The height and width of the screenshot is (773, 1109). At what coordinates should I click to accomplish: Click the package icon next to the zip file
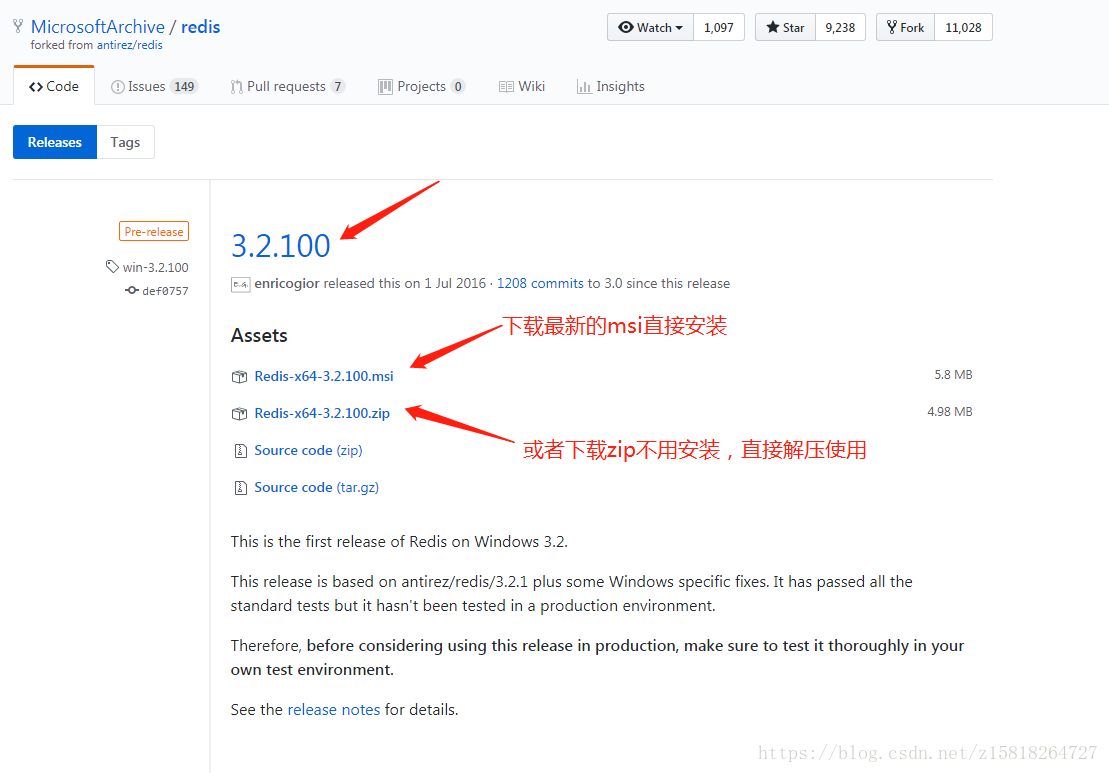click(x=240, y=414)
